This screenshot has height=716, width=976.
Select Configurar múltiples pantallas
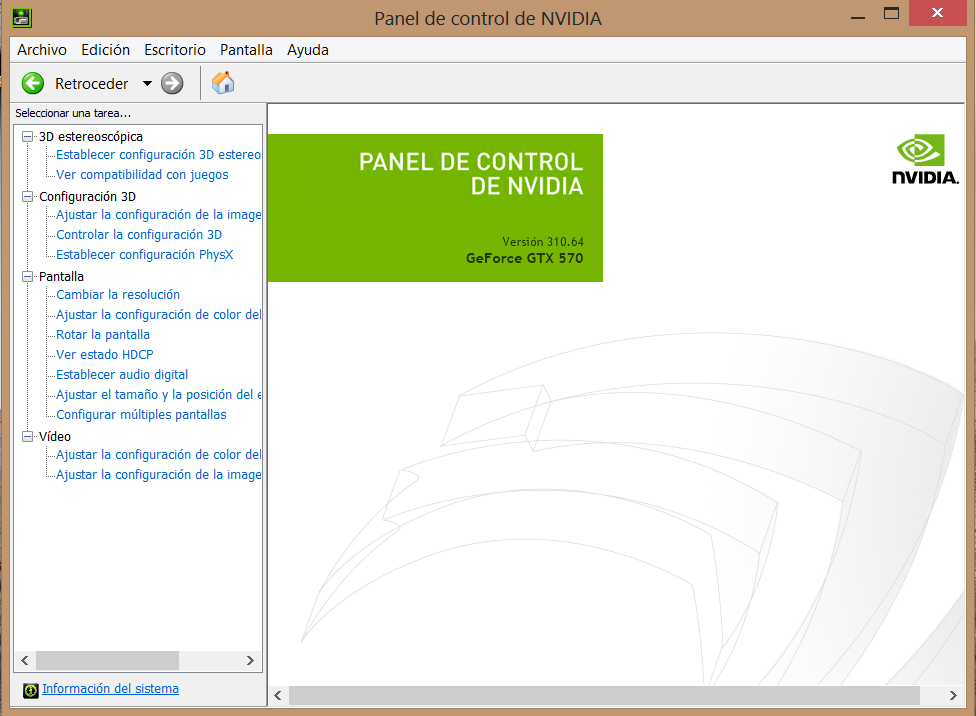141,415
